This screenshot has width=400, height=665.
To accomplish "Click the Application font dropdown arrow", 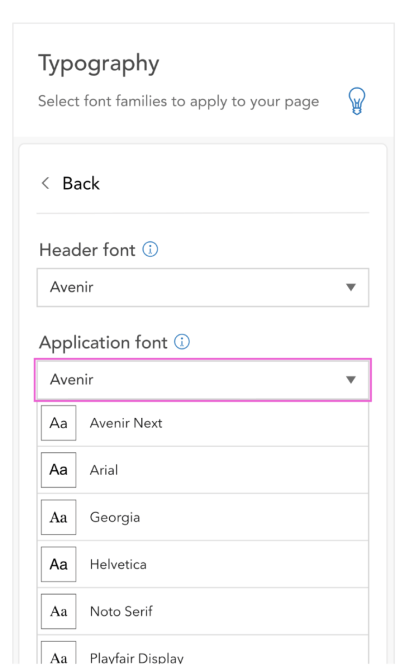I will [351, 380].
